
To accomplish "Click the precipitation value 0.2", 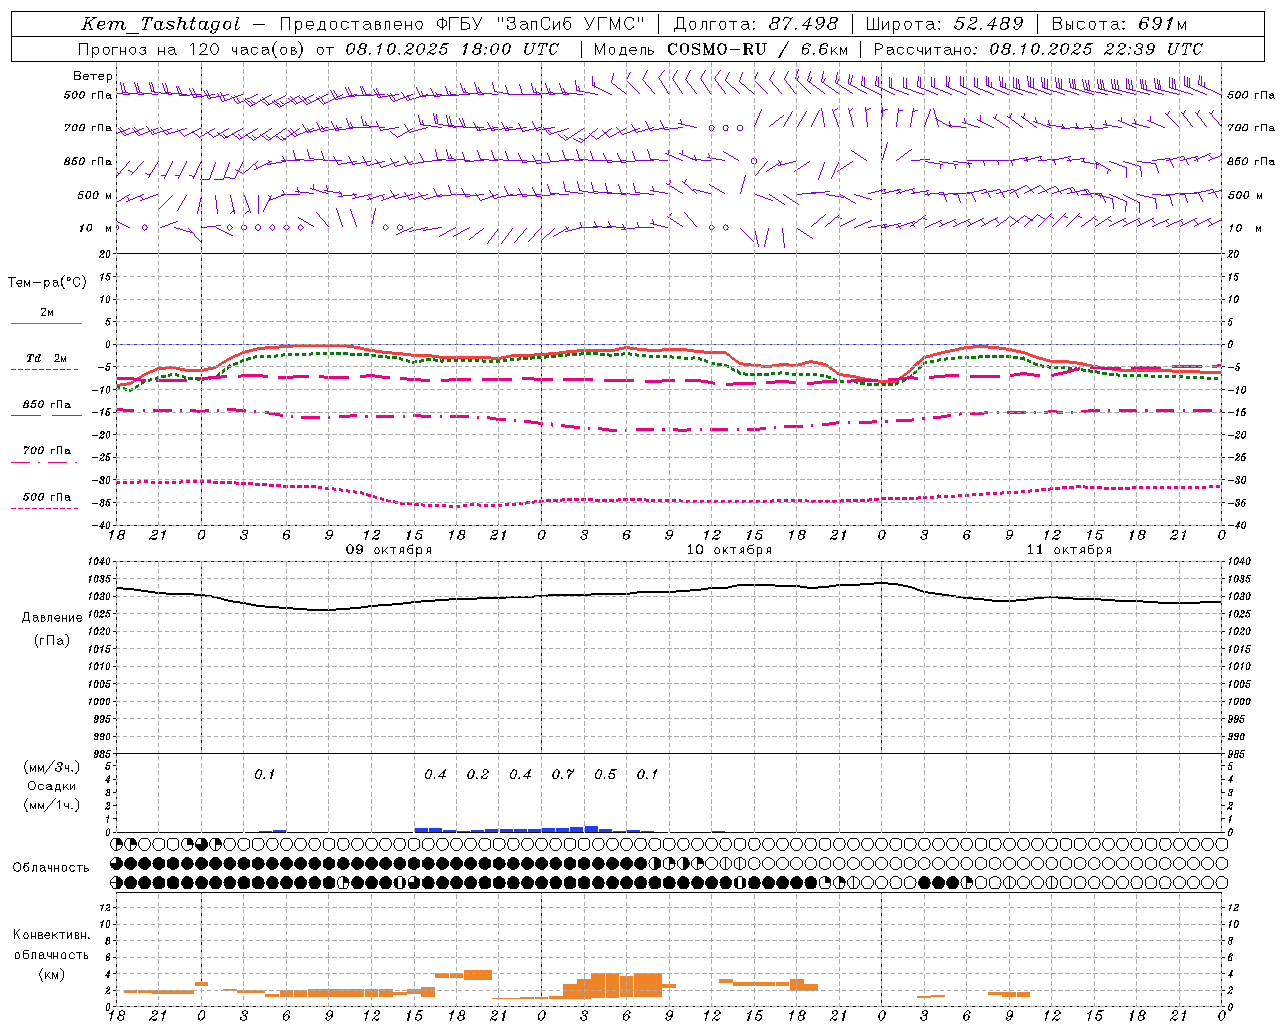I will pyautogui.click(x=478, y=775).
